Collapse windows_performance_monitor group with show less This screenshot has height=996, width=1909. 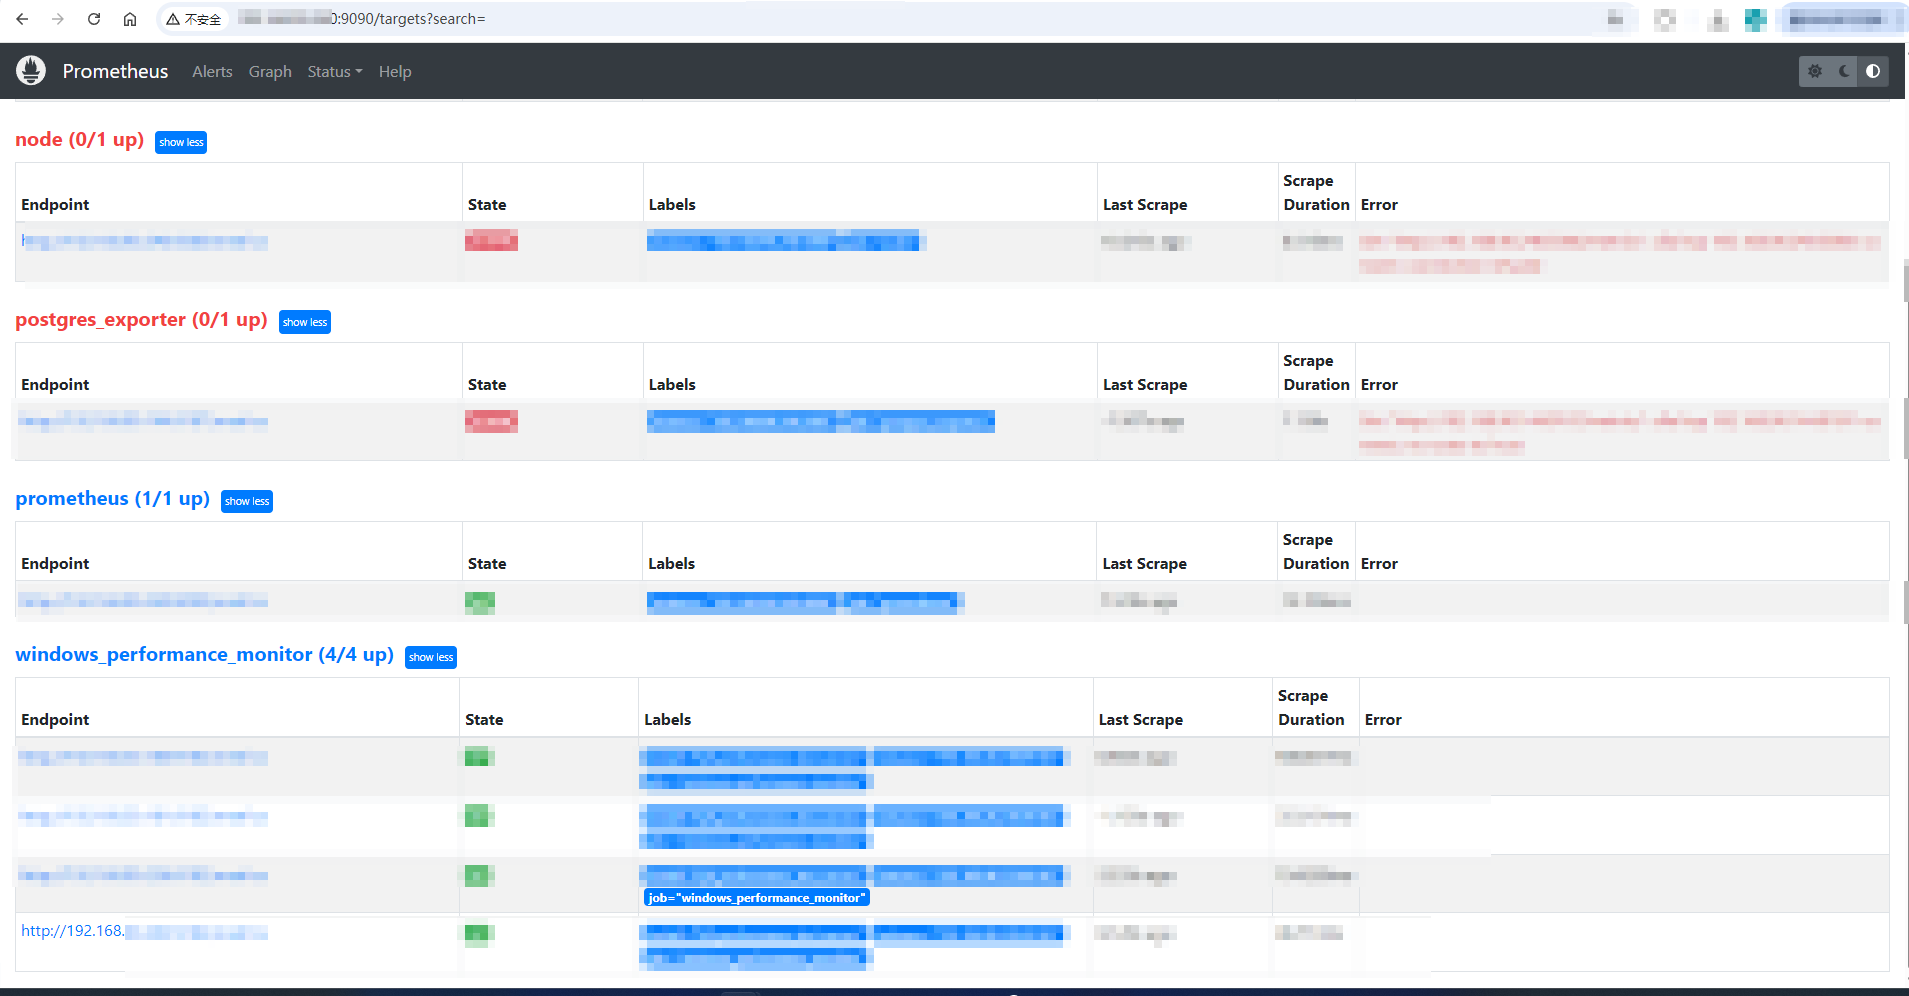[431, 657]
